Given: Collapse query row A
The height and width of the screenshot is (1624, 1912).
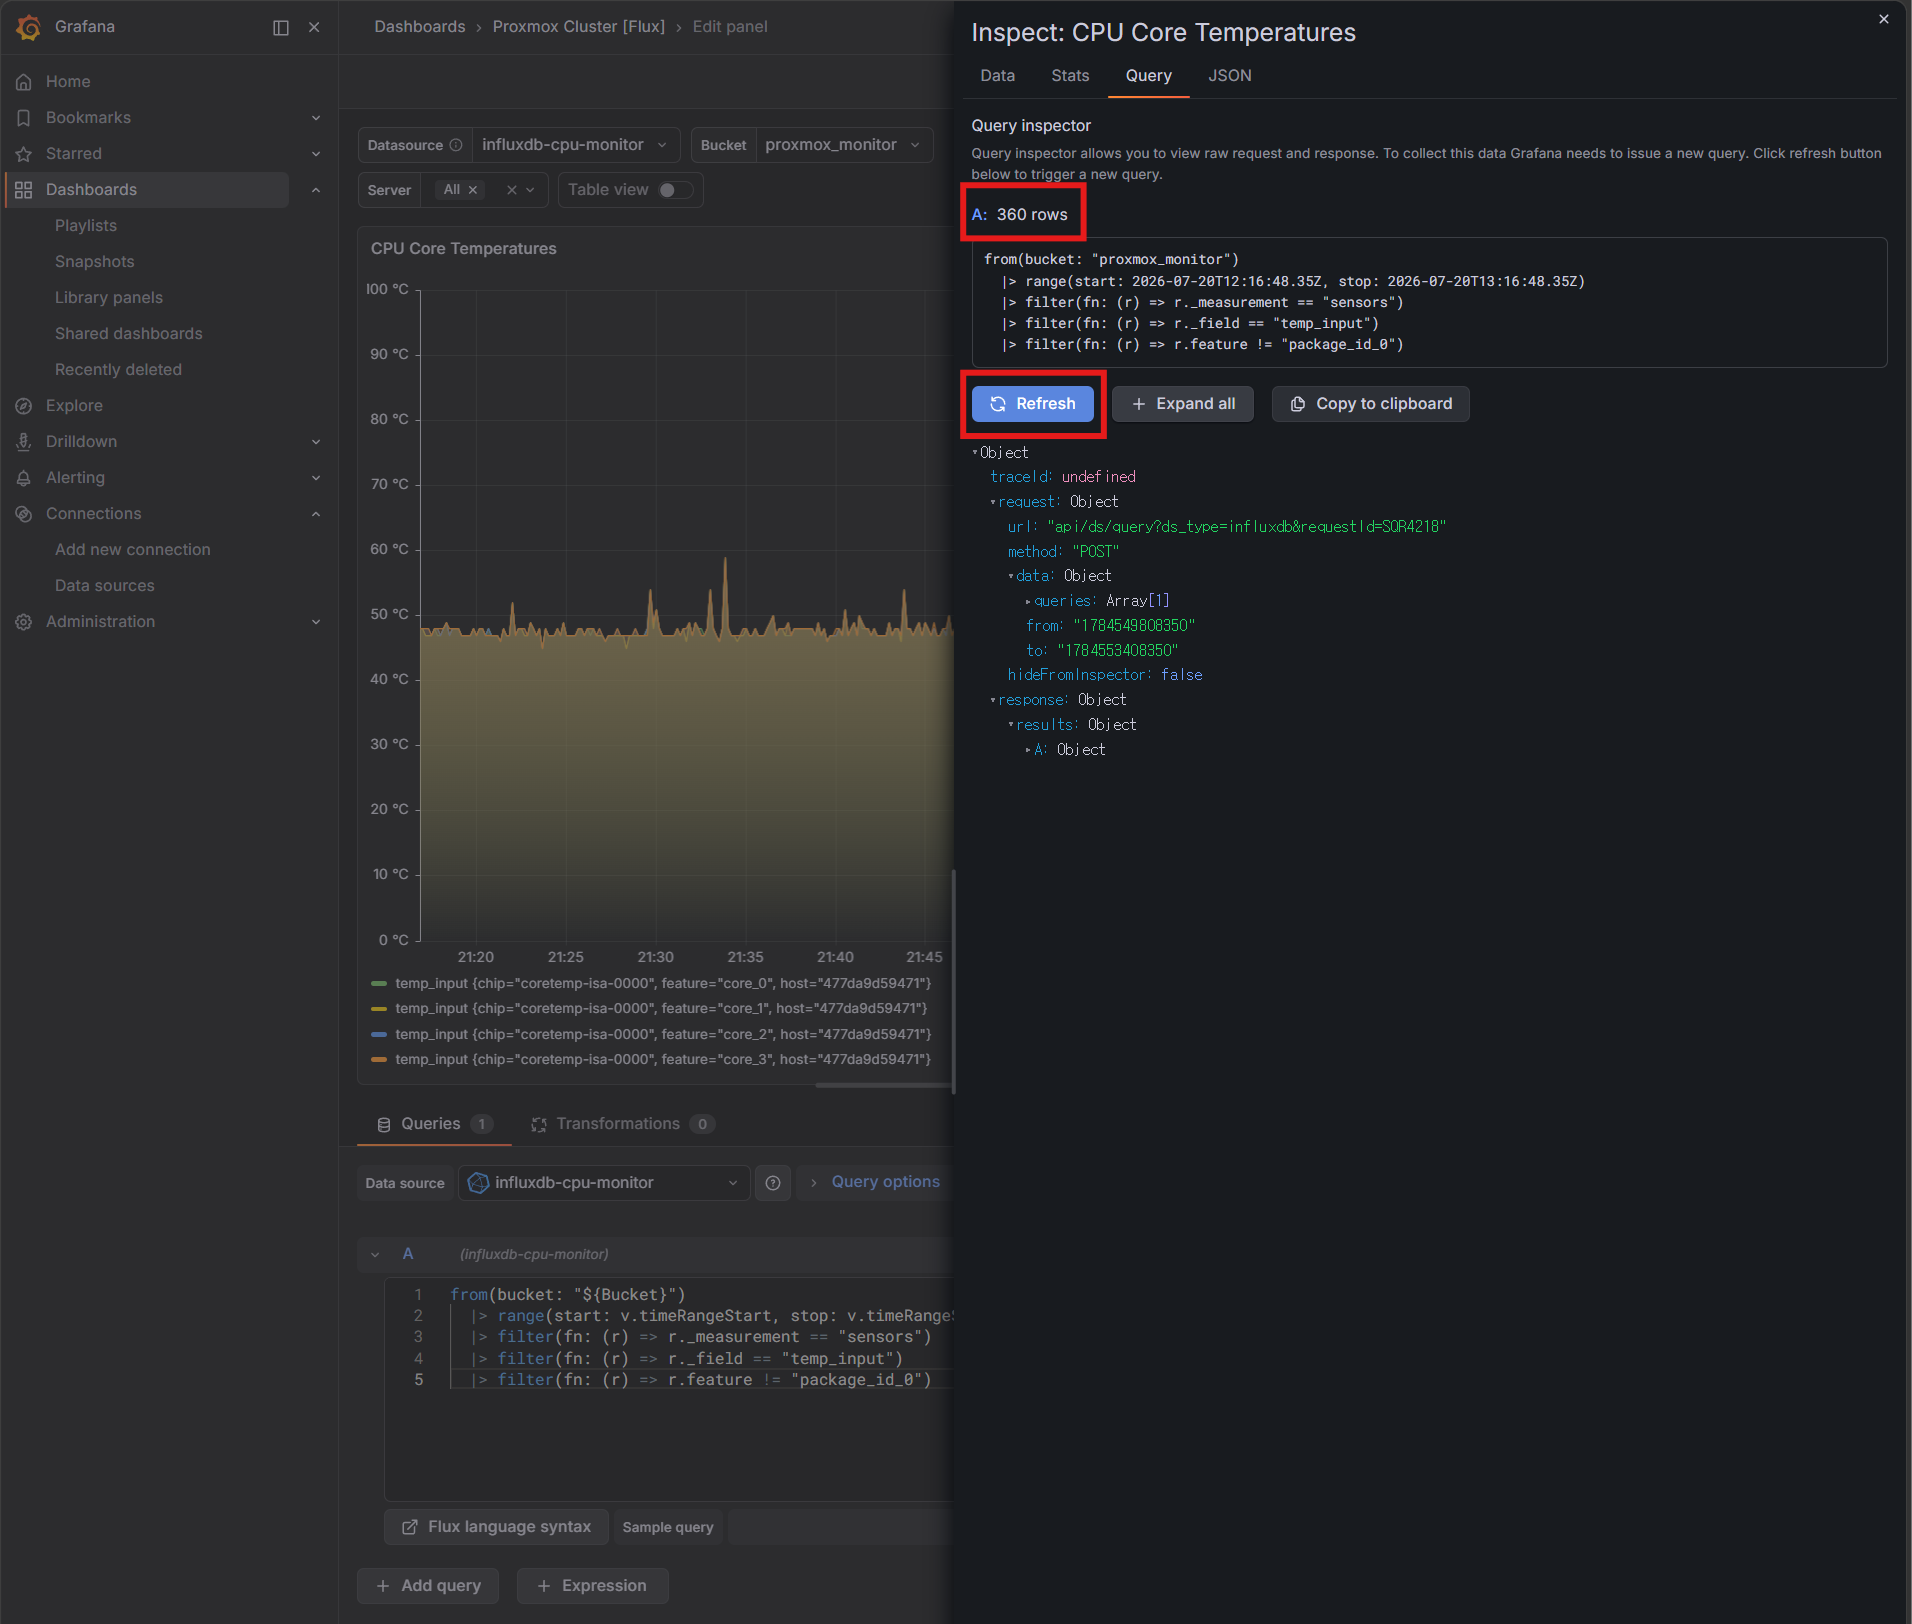Looking at the screenshot, I should coord(375,1255).
